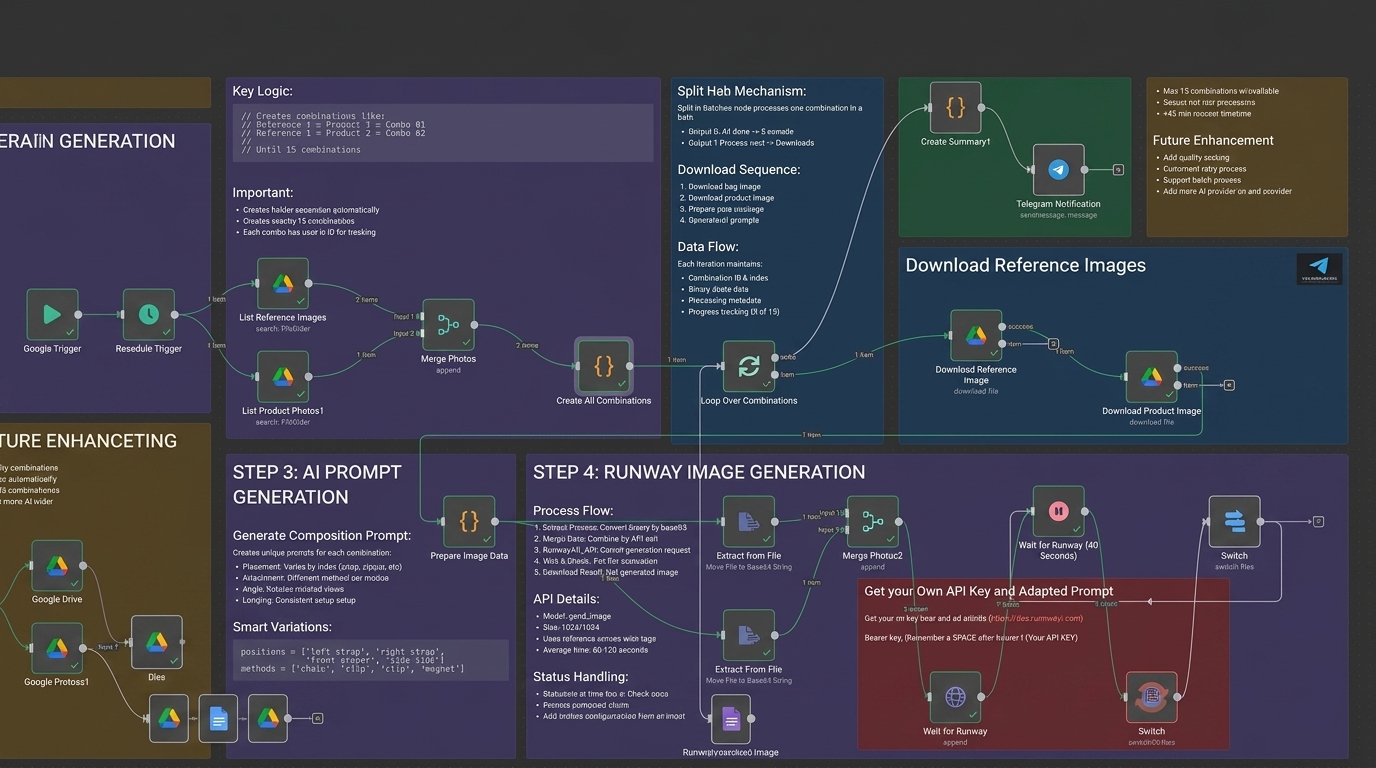Open the List Product Photos1 node

click(x=283, y=376)
